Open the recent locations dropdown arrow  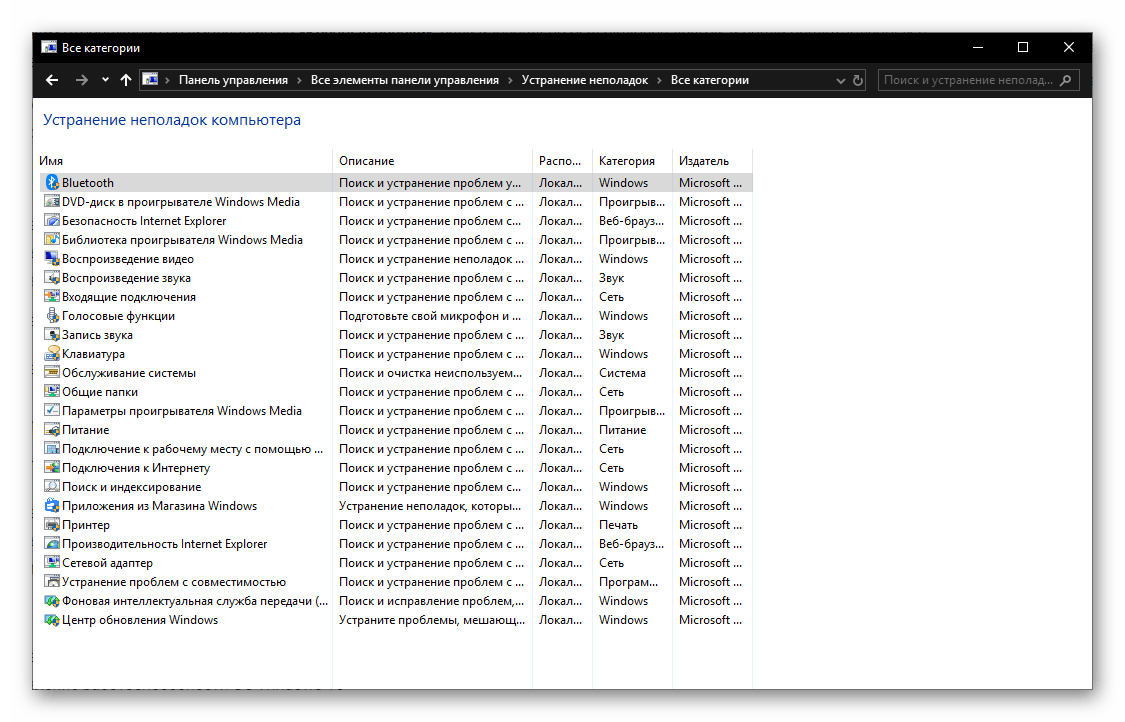tap(105, 80)
